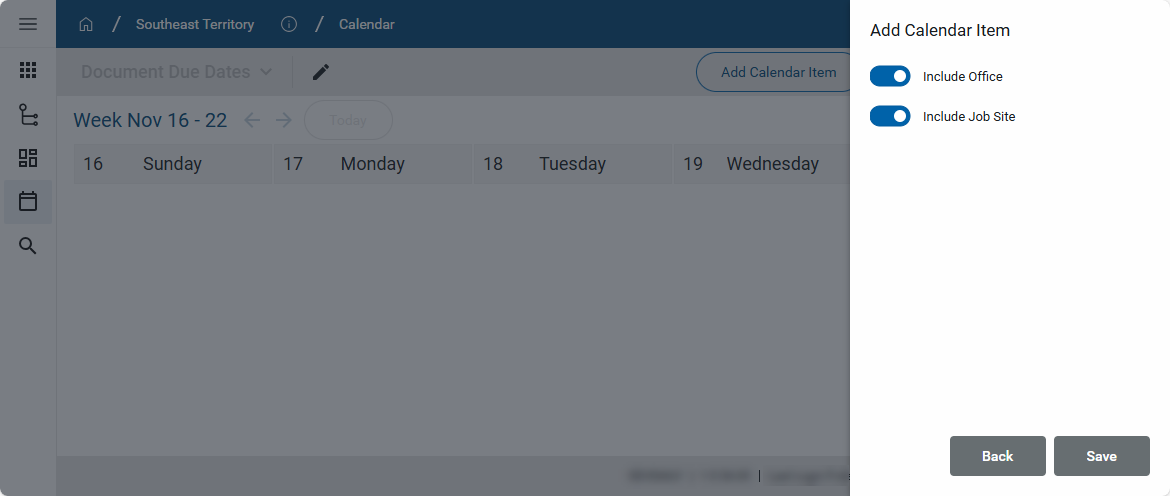
Task: Click the Calendar breadcrumb item
Action: pyautogui.click(x=367, y=24)
